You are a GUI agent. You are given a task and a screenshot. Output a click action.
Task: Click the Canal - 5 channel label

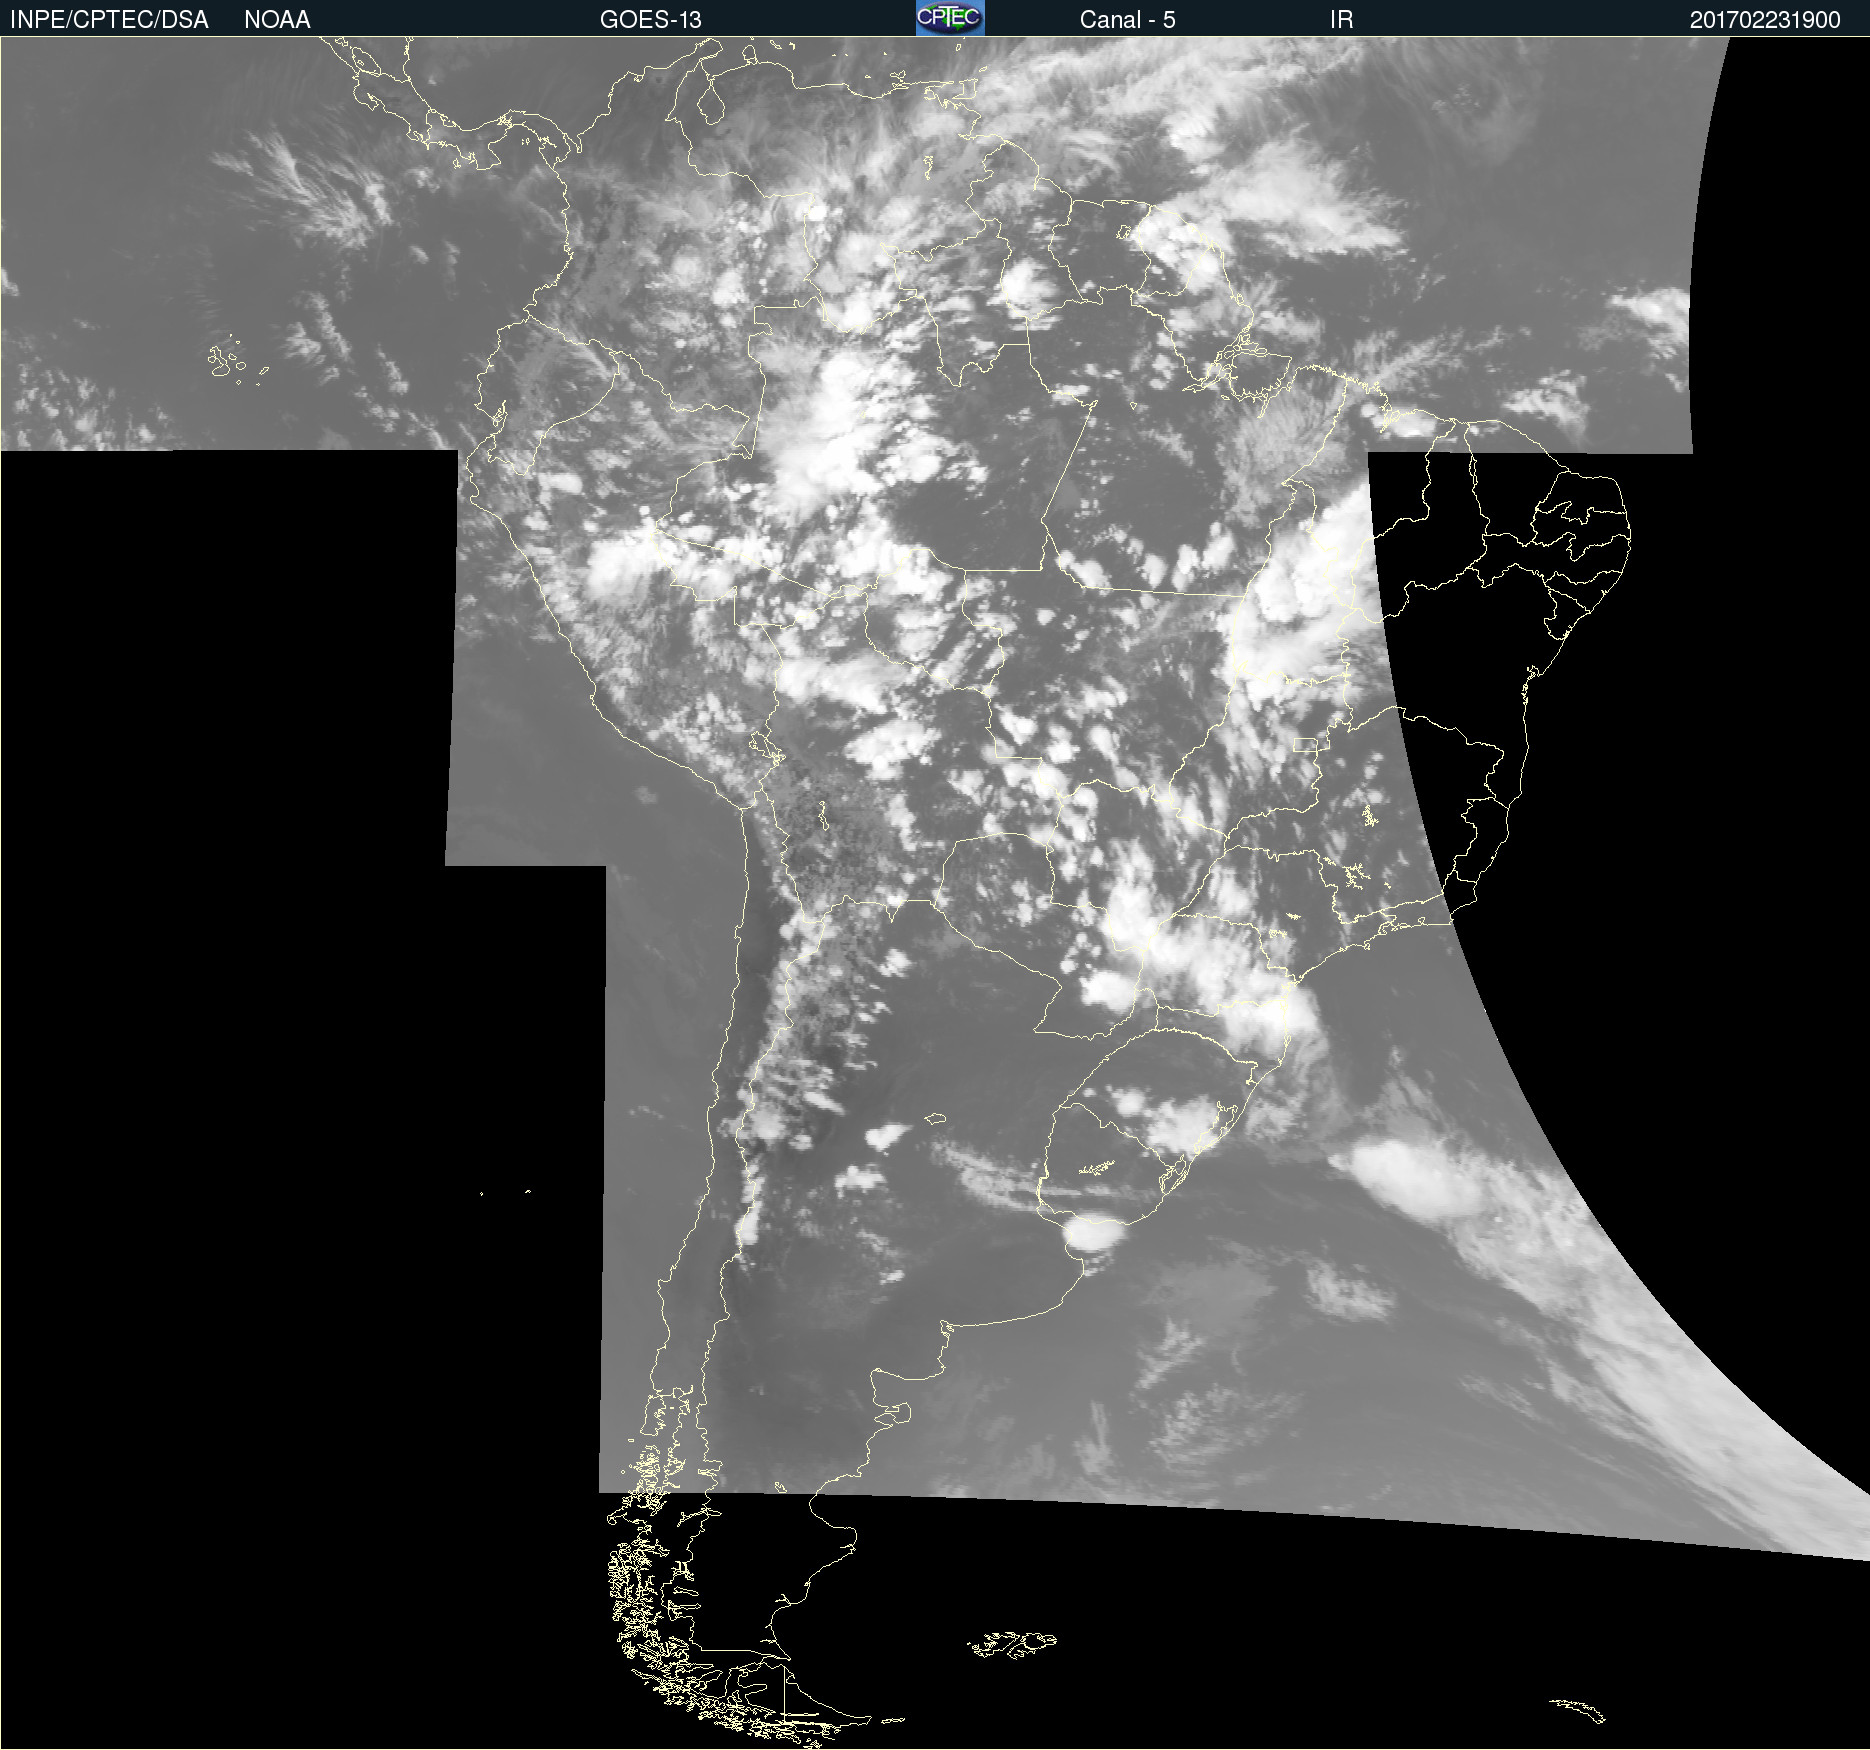pos(1127,20)
